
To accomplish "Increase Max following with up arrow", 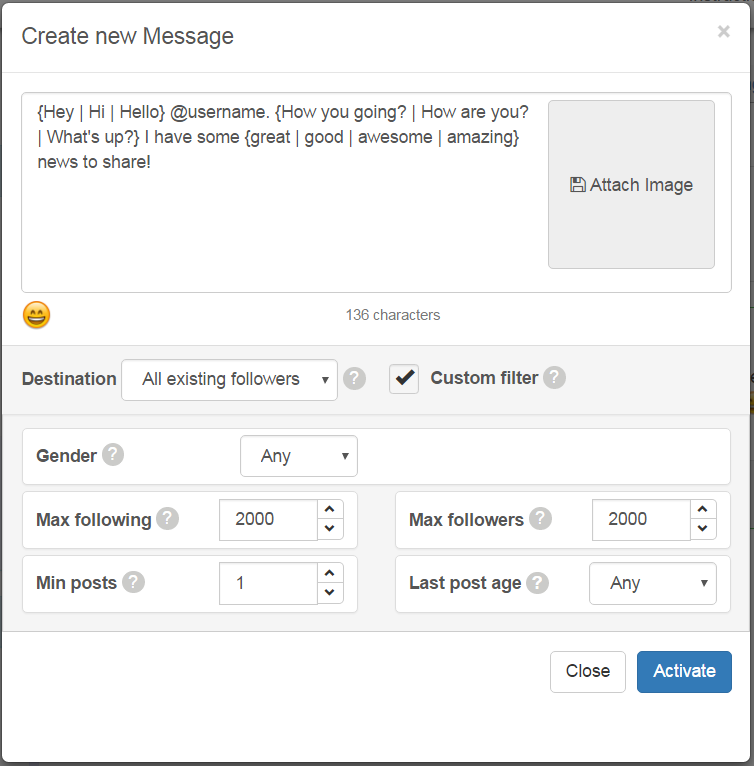I will pos(330,510).
